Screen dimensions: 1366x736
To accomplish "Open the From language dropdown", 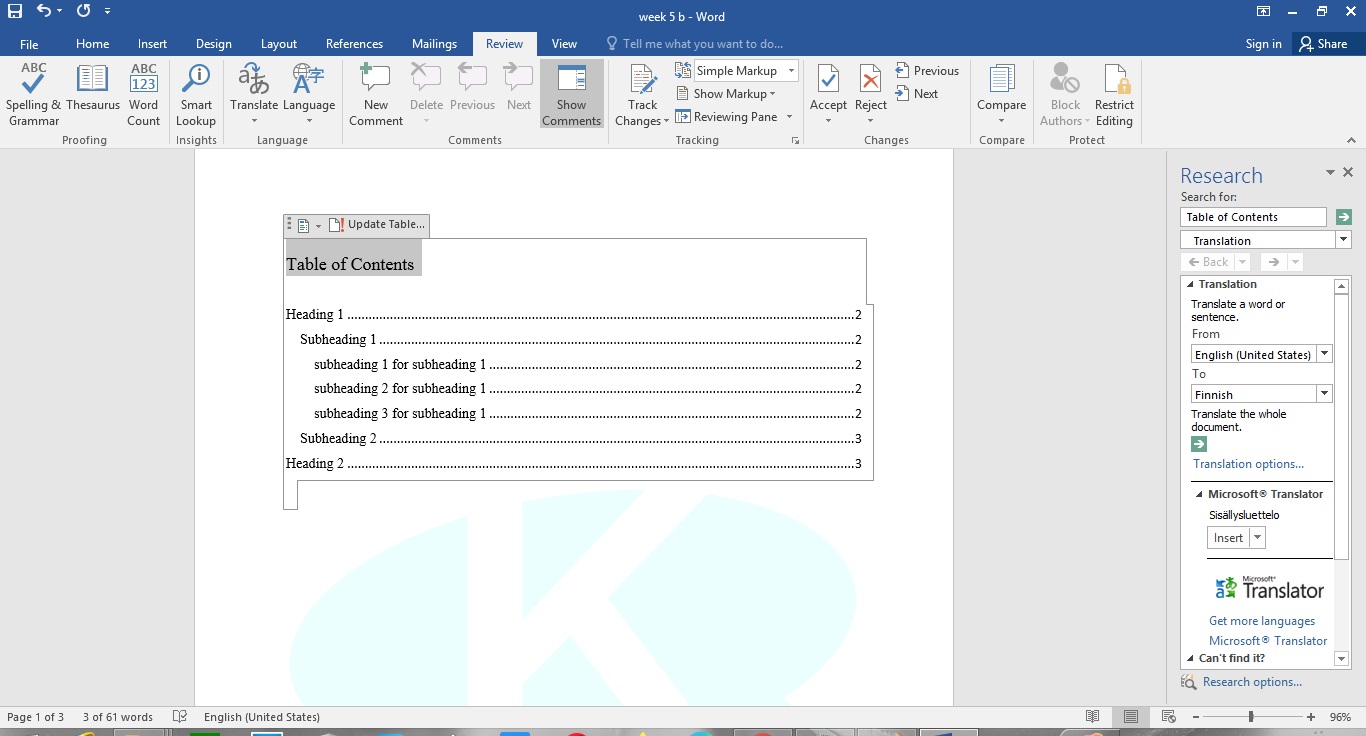I will [1324, 354].
